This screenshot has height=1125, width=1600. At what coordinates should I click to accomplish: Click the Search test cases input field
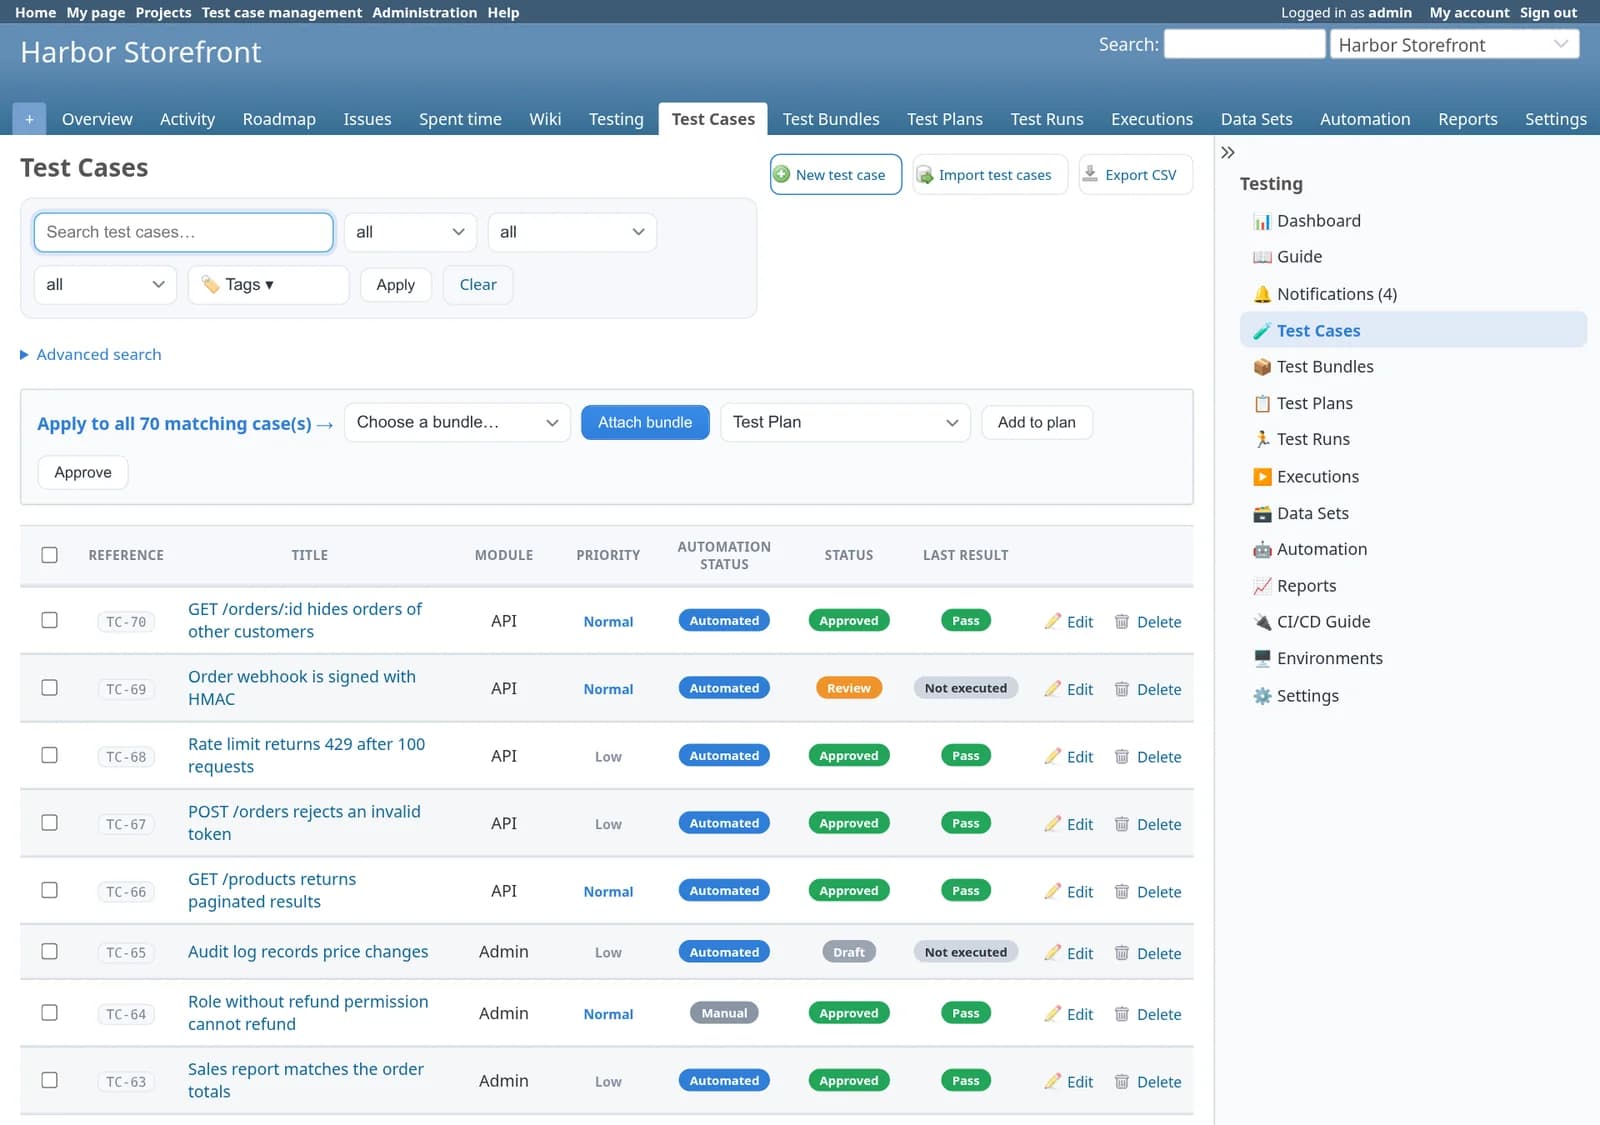(x=184, y=232)
